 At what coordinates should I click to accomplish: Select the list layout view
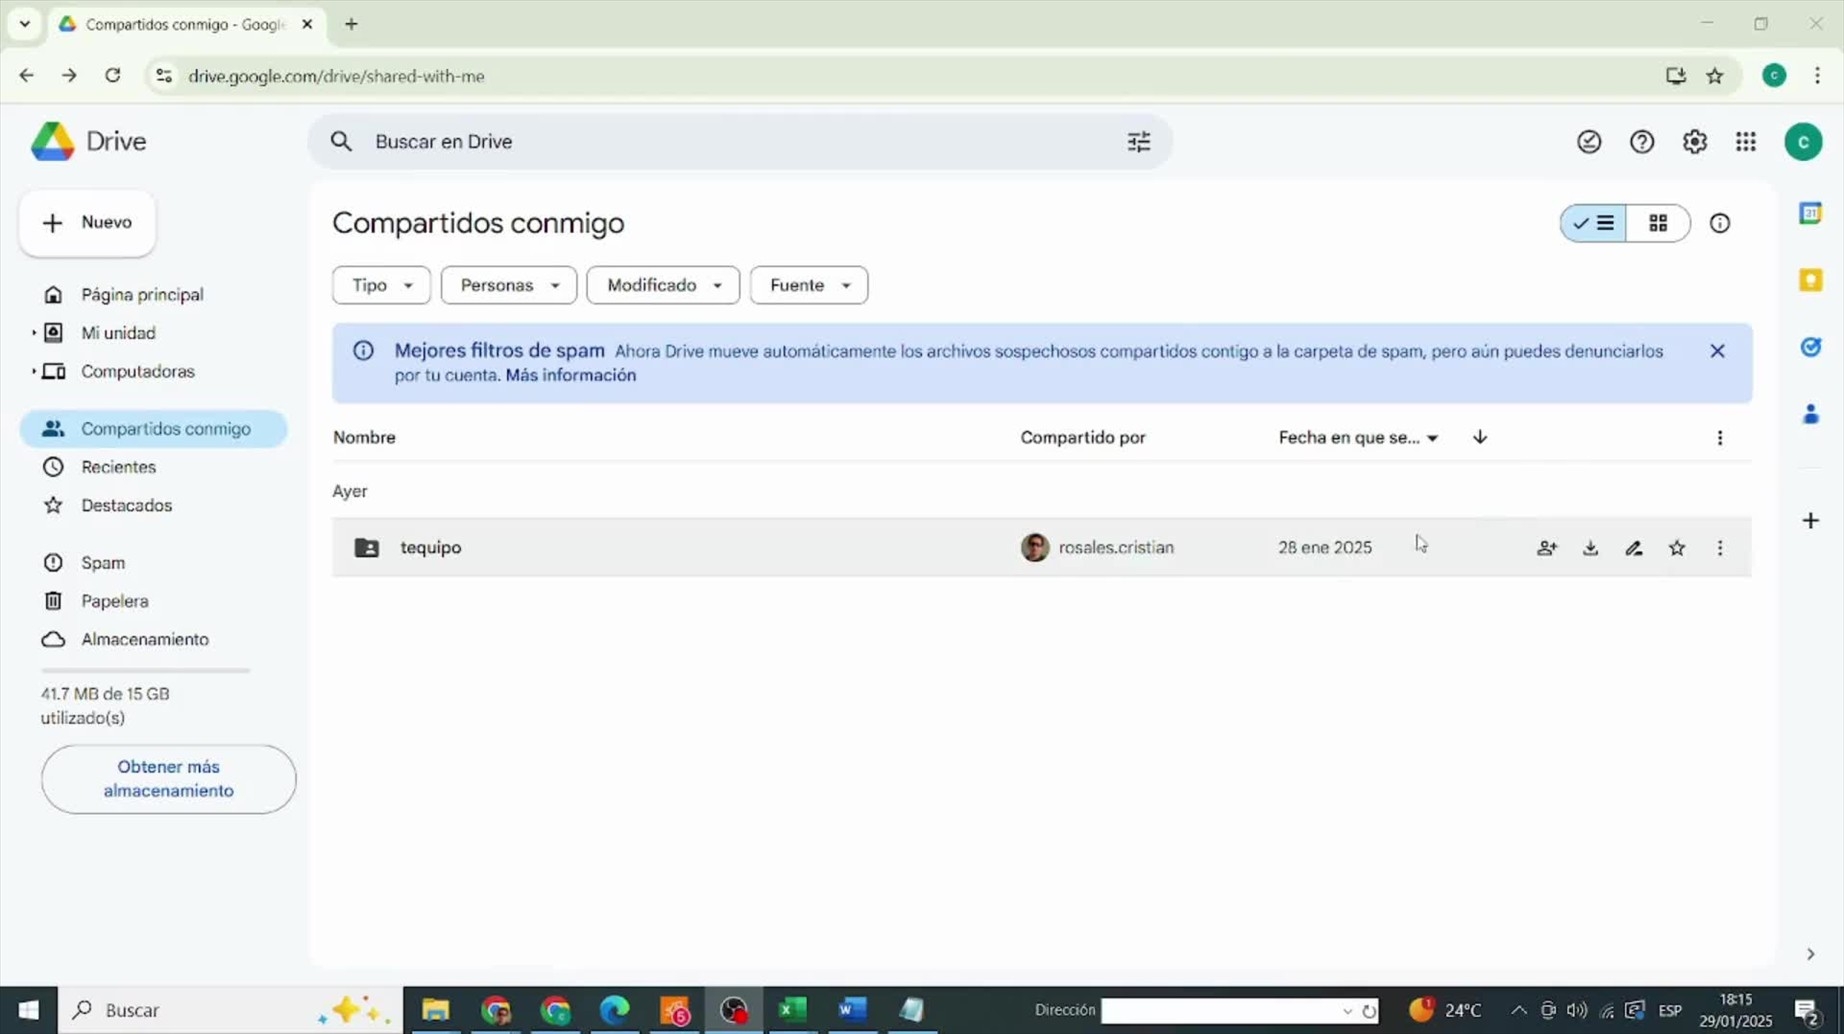point(1594,223)
